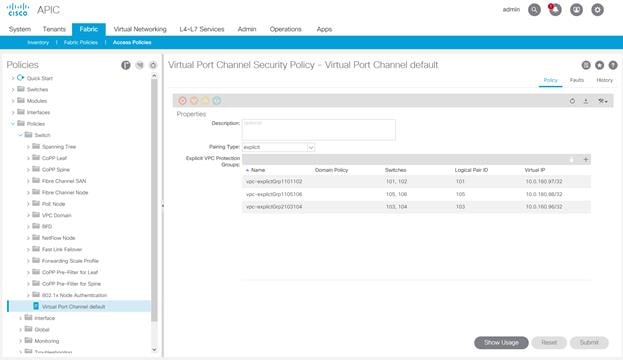Select the Virtual Port Channel default document icon
The width and height of the screenshot is (623, 360).
(x=36, y=306)
